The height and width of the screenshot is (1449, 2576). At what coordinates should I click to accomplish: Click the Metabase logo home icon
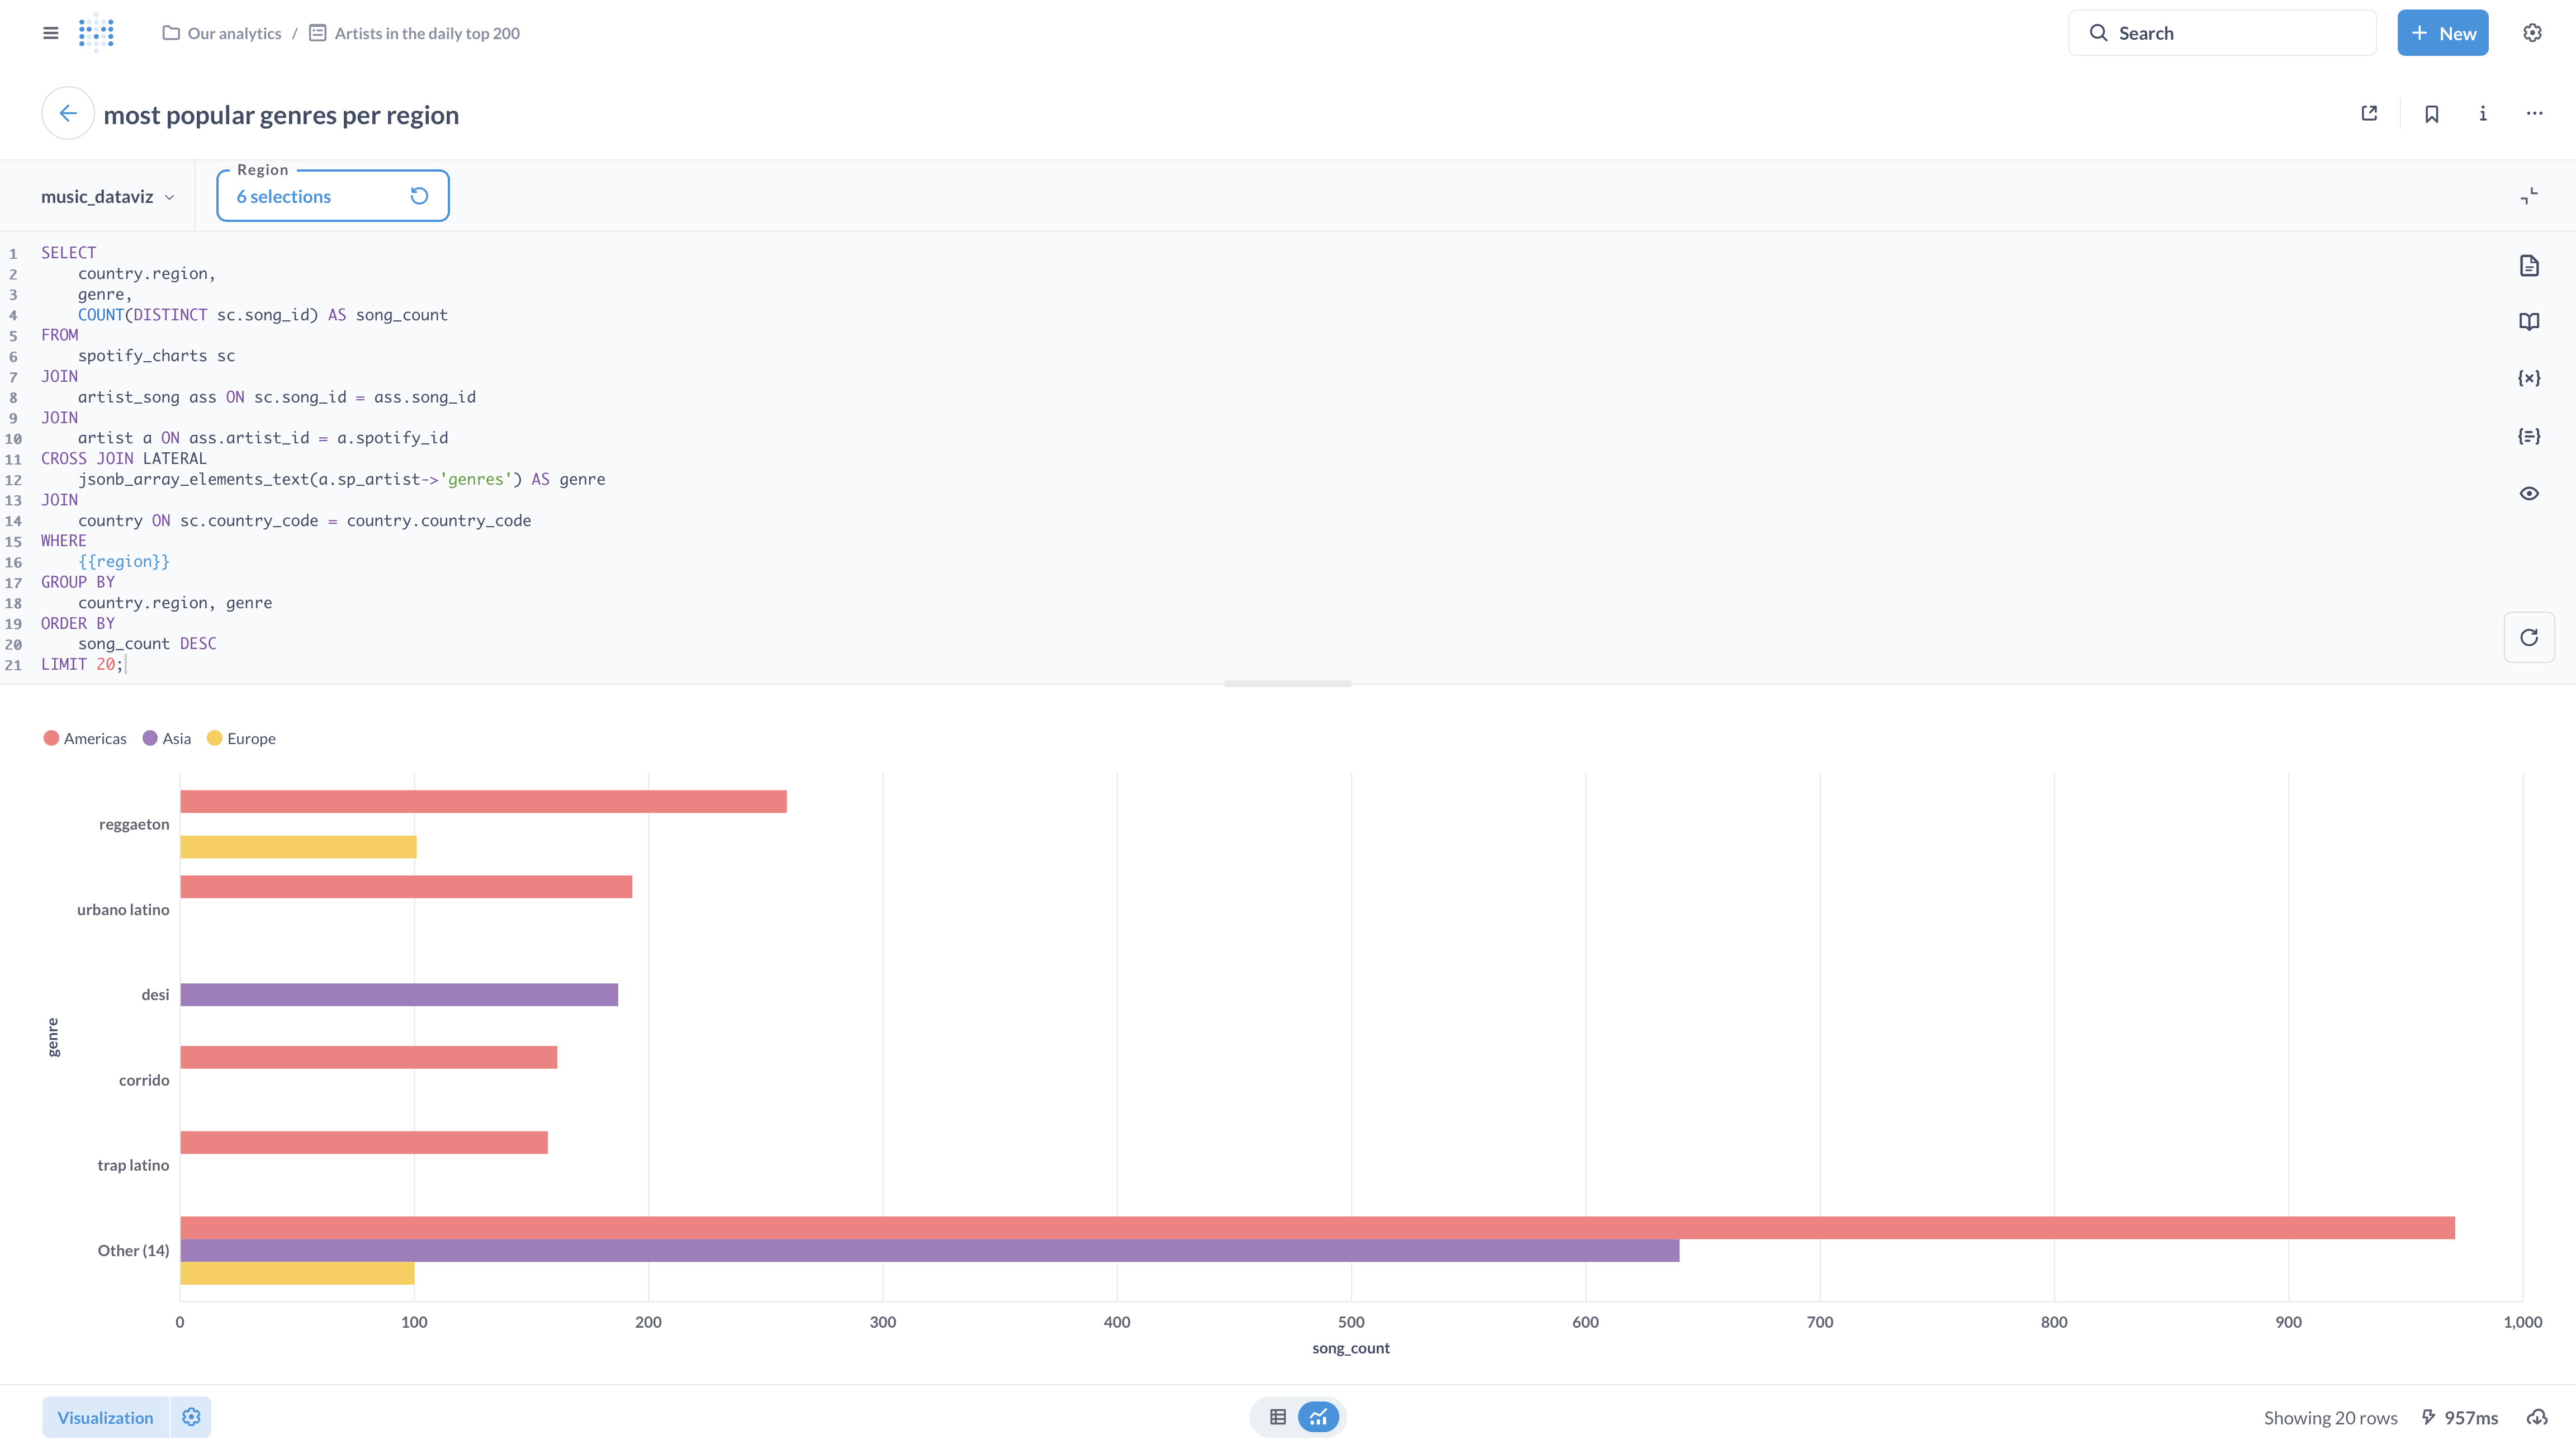pos(96,33)
